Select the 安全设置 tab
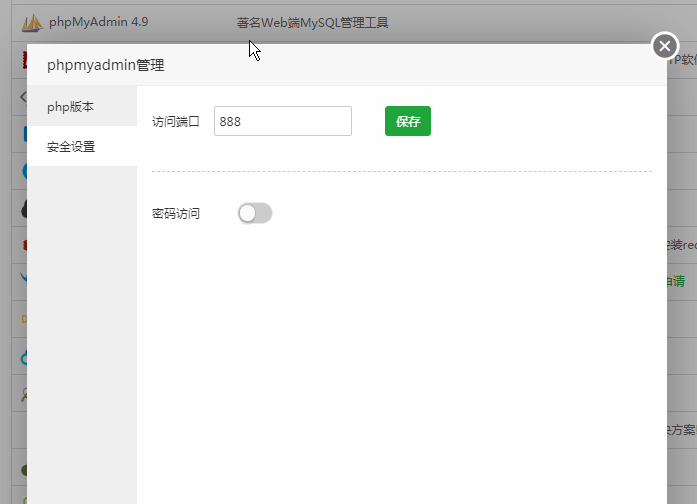 (82, 147)
